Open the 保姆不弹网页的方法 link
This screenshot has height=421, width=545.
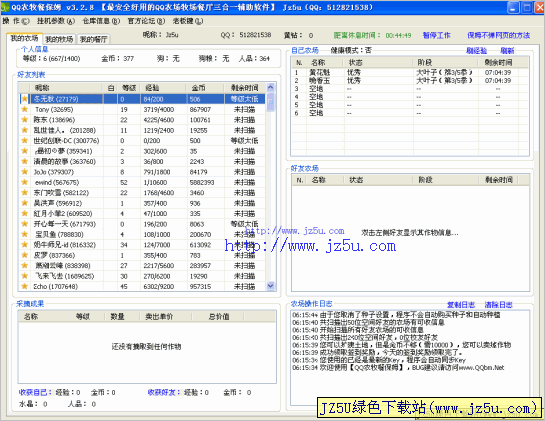point(498,35)
